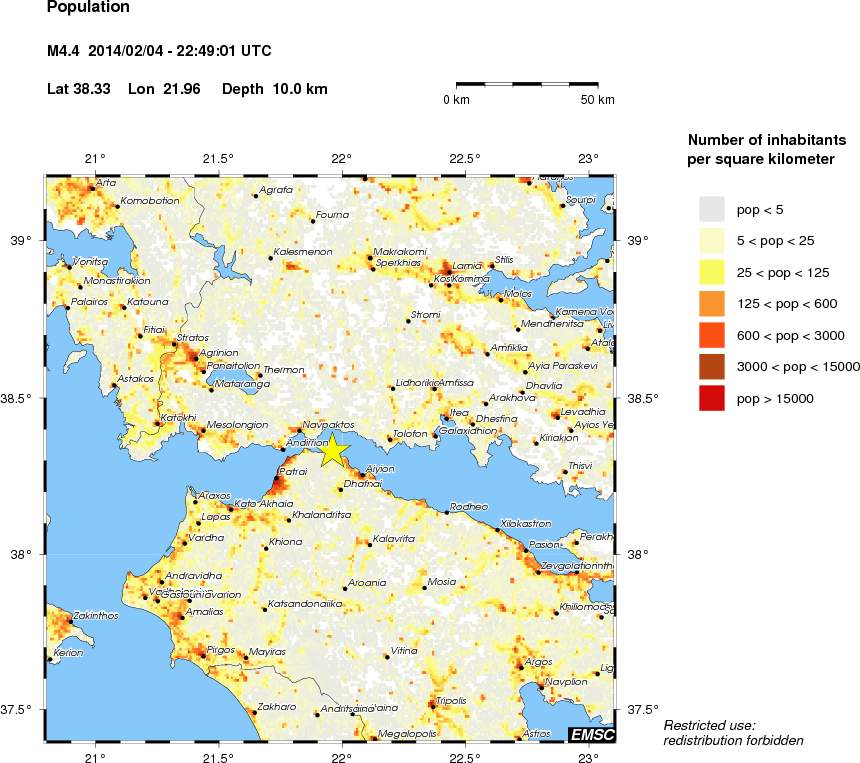
Task: Click the Tripolis city marker
Action: coord(432,706)
